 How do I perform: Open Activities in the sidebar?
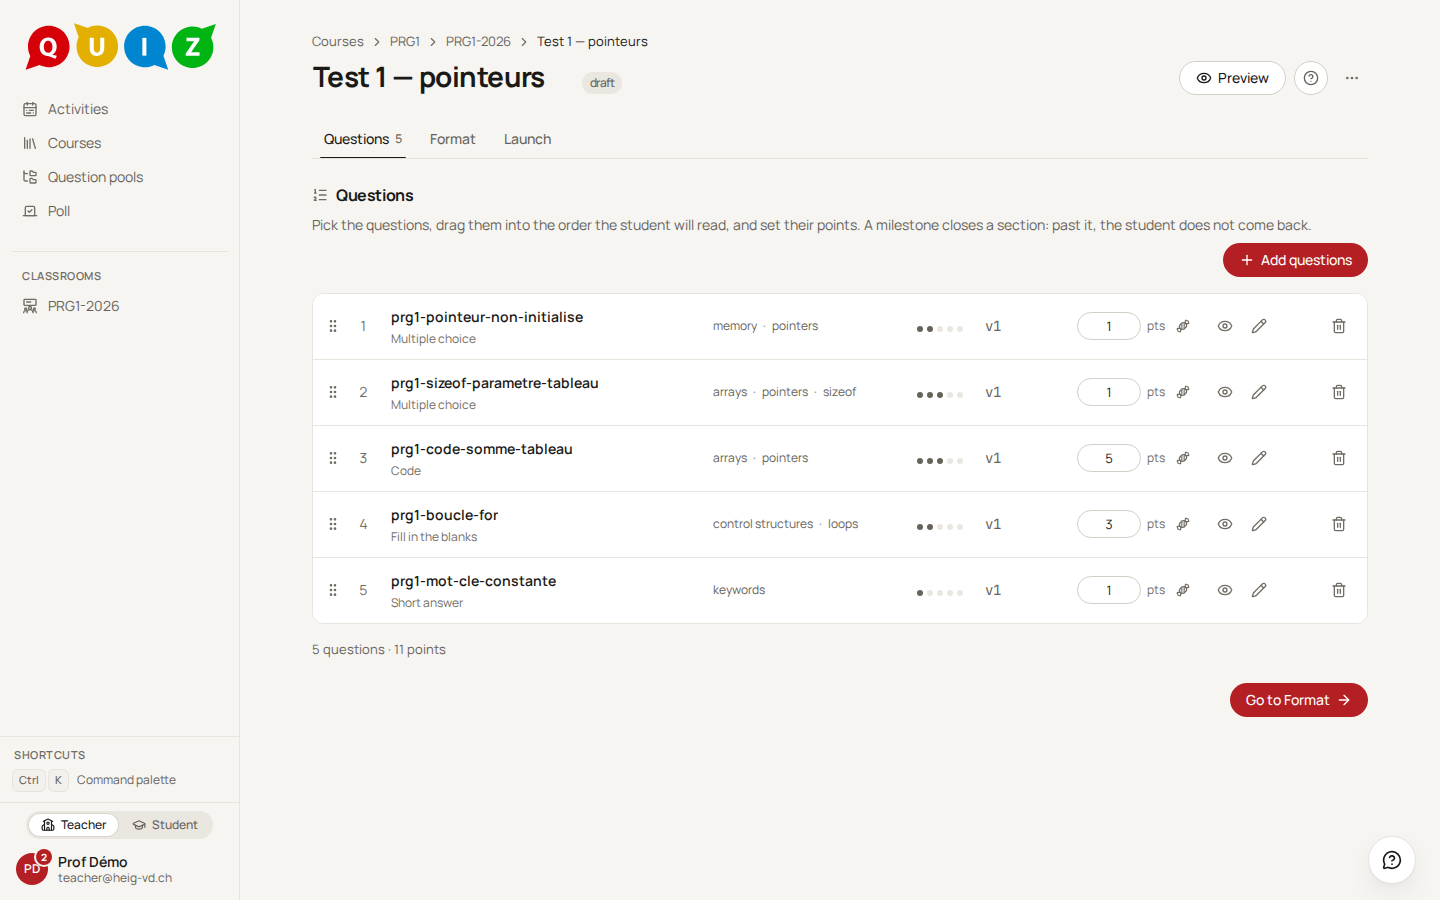point(119,109)
